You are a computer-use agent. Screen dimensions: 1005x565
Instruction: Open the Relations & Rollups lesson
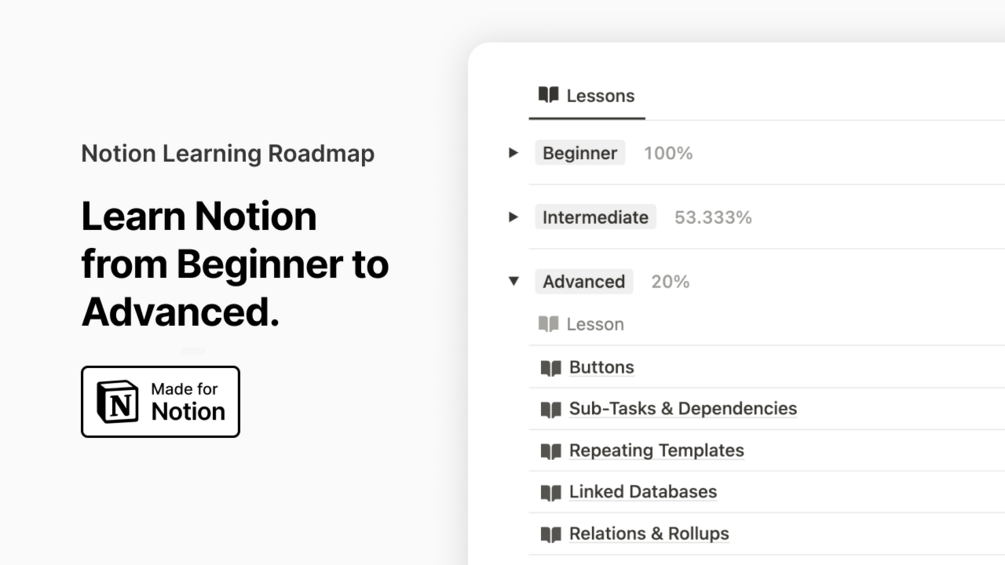point(648,533)
